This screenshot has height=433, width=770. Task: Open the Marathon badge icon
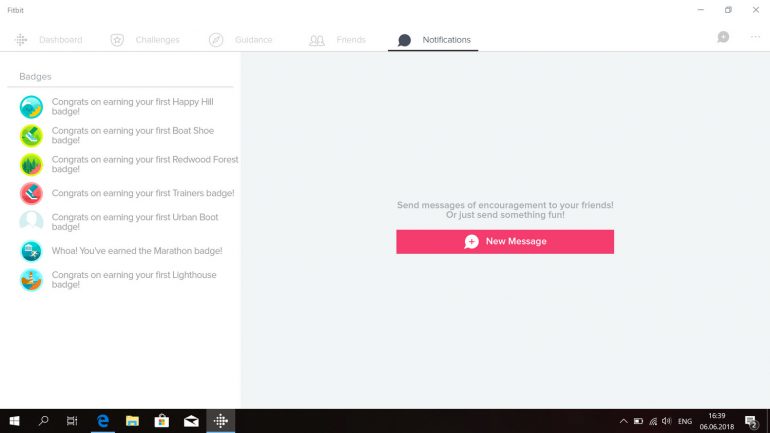click(32, 251)
